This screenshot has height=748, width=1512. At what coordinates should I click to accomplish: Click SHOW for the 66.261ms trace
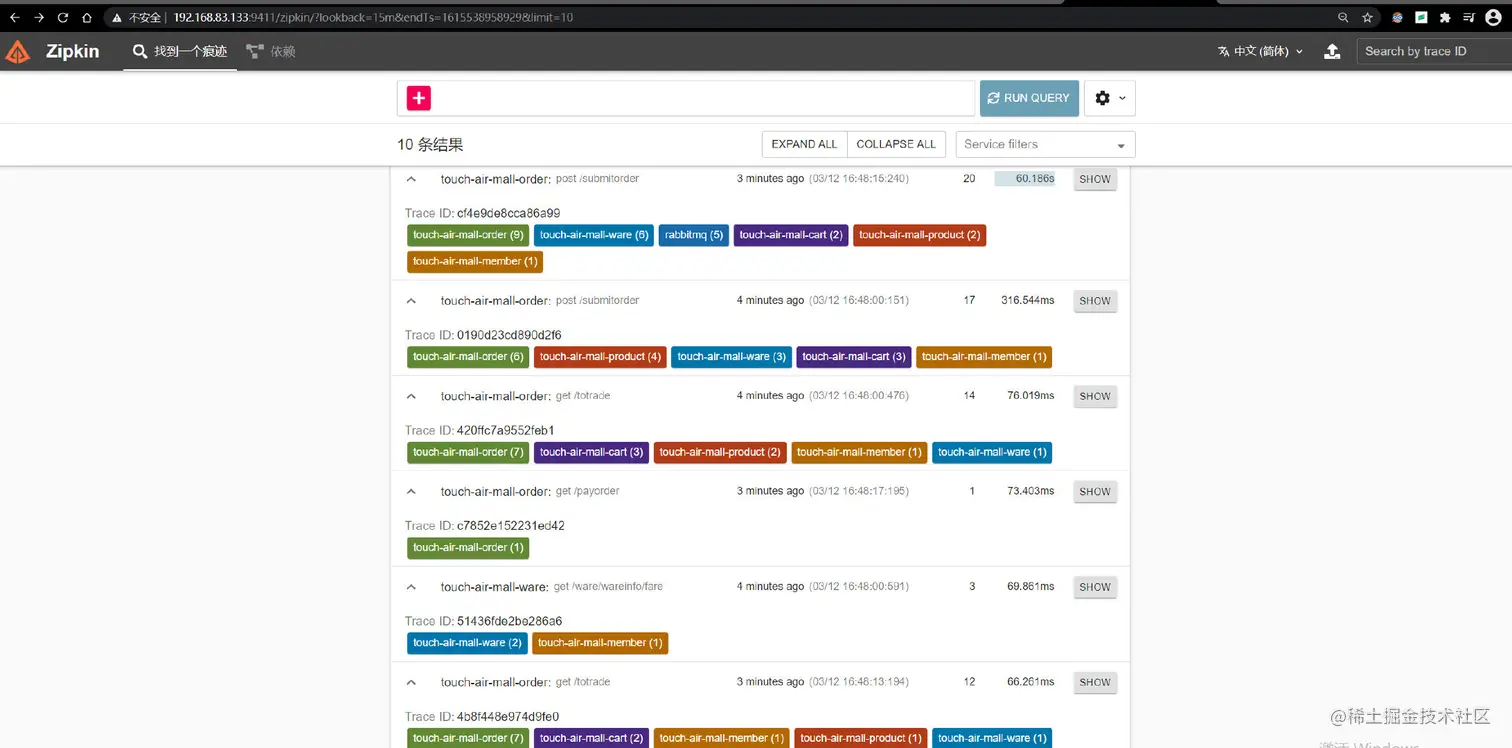[1095, 683]
